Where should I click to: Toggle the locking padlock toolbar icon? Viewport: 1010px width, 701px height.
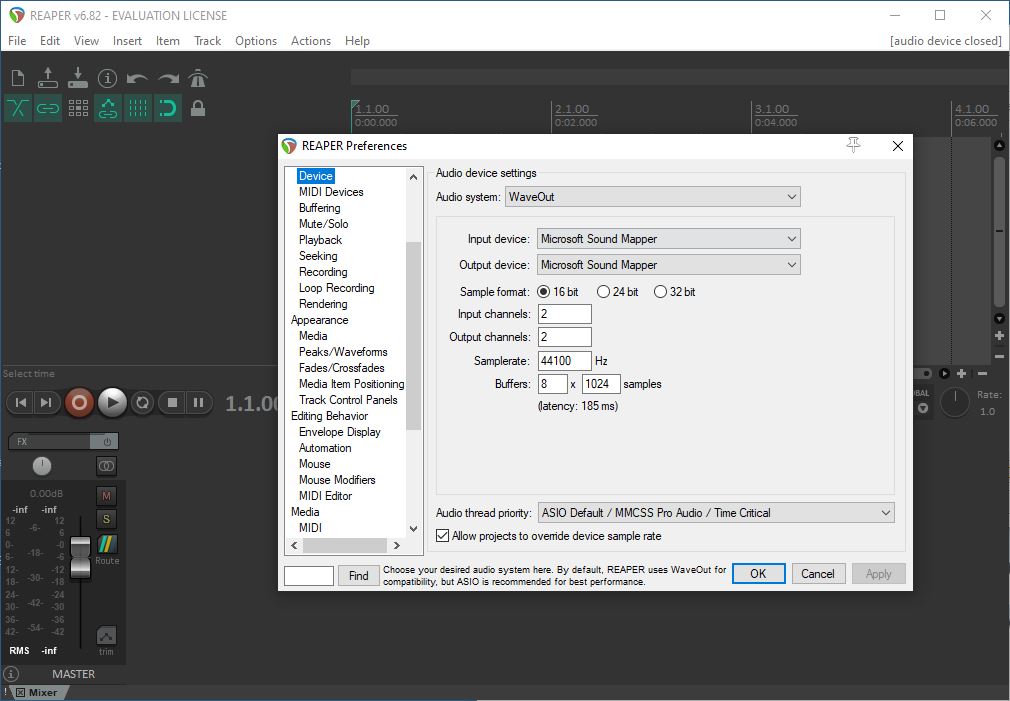[x=198, y=108]
